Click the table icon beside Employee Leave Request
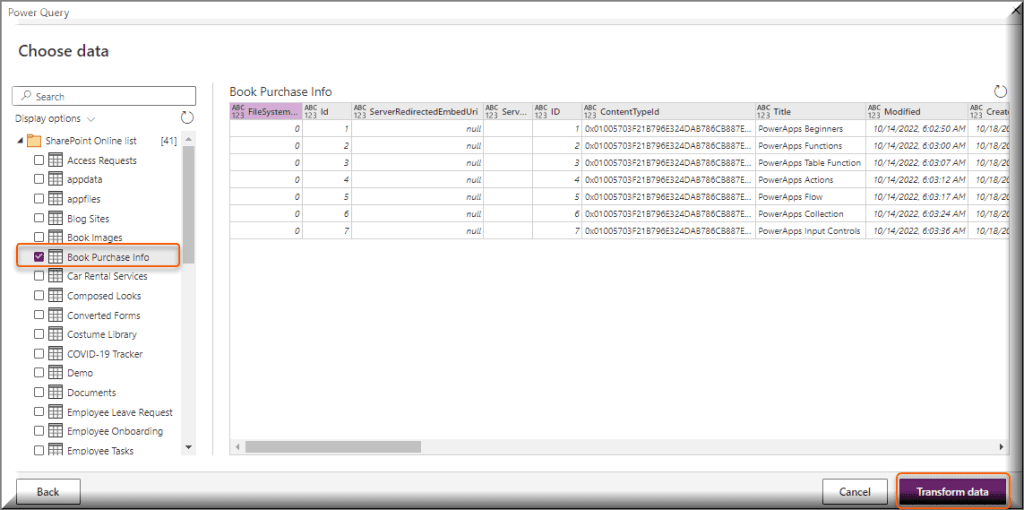Image resolution: width=1024 pixels, height=510 pixels. click(56, 412)
